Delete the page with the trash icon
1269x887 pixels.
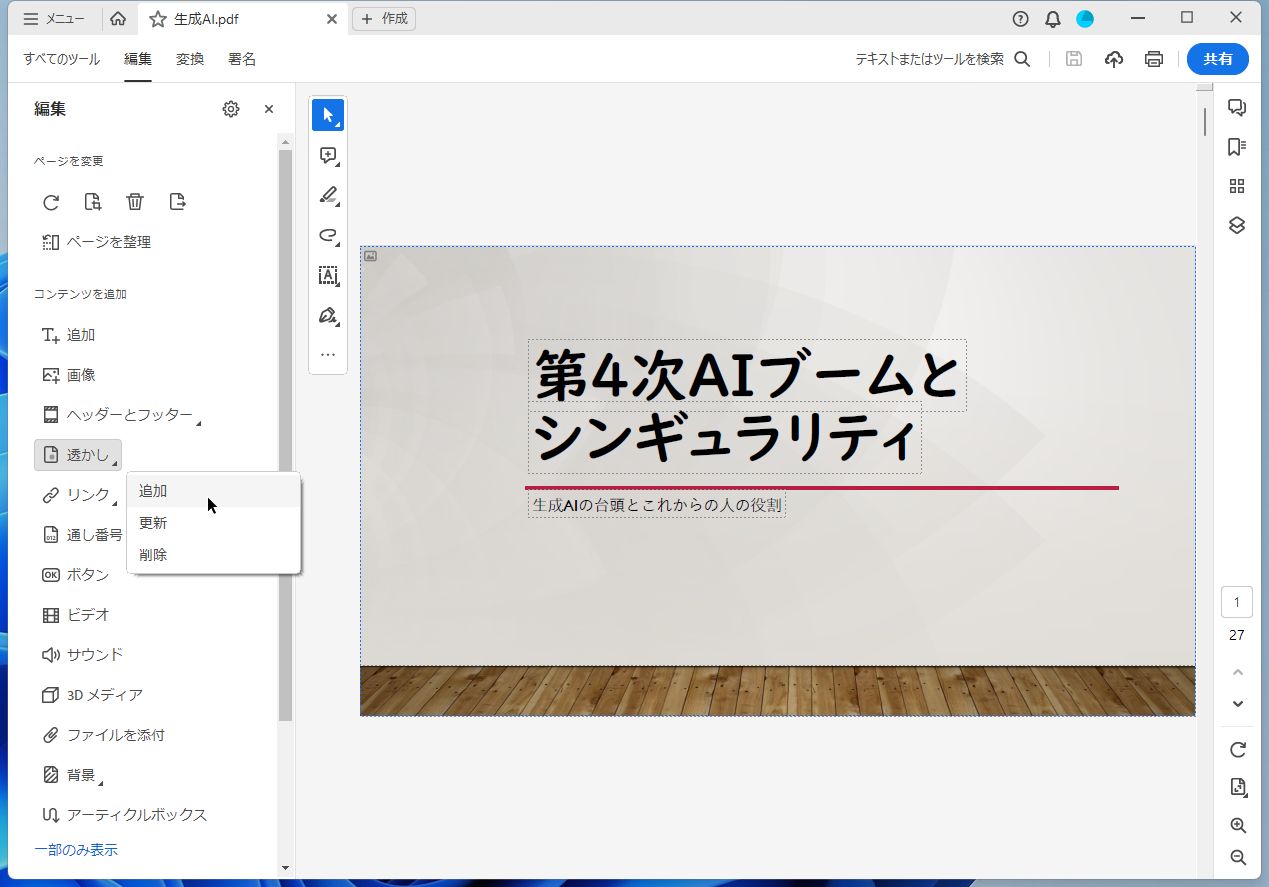pyautogui.click(x=135, y=201)
